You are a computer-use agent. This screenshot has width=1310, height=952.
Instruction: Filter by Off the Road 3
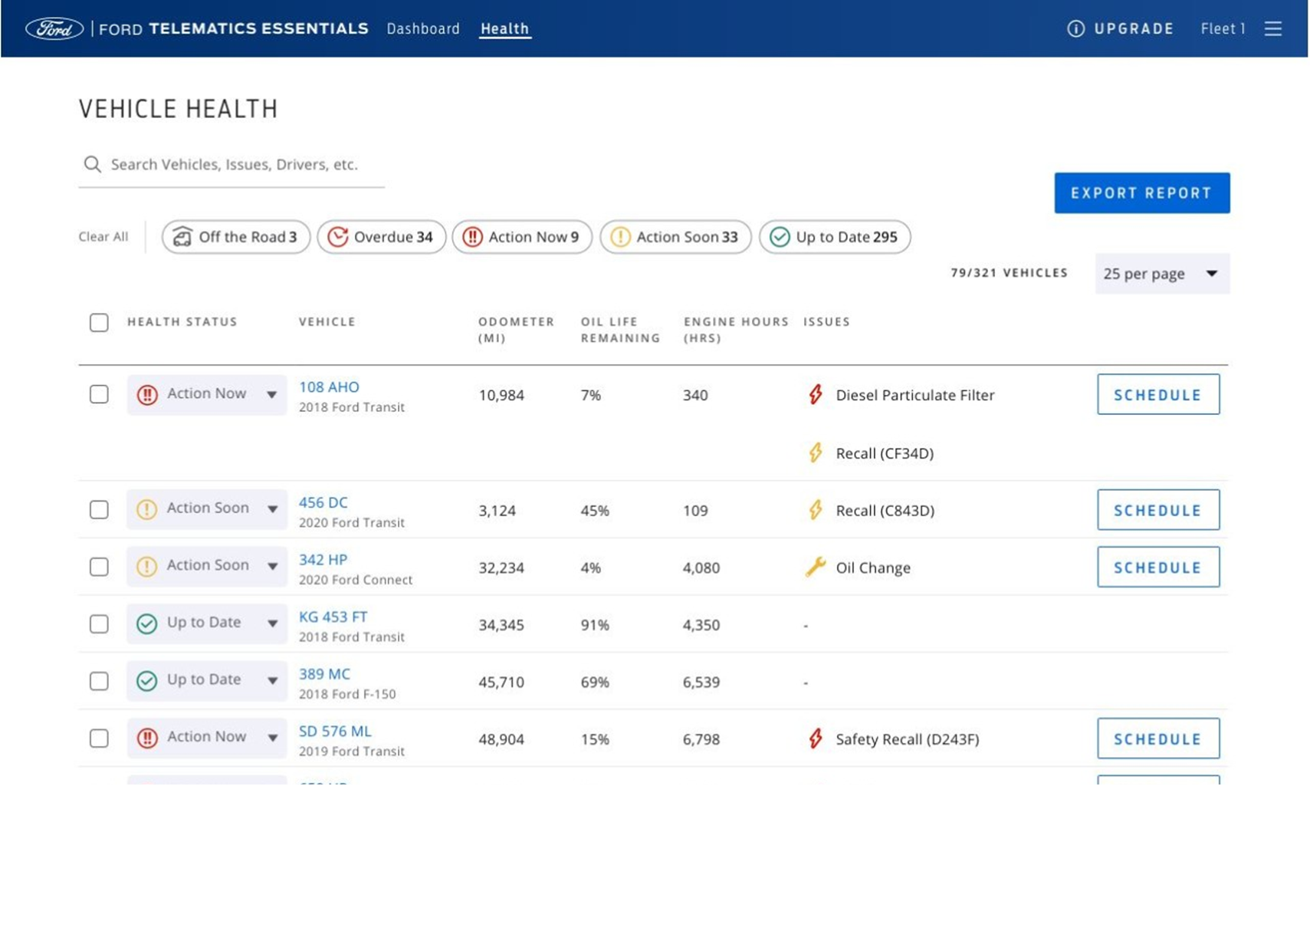tap(236, 237)
